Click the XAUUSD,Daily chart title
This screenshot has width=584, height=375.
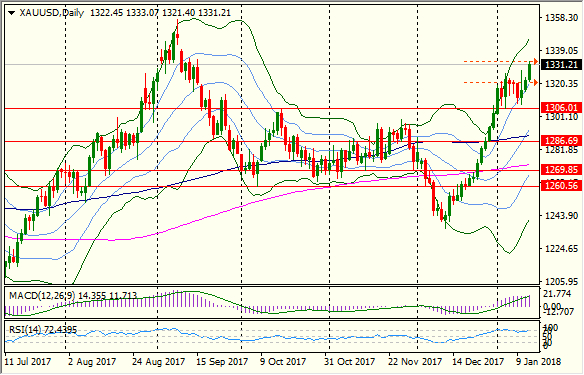pyautogui.click(x=51, y=13)
